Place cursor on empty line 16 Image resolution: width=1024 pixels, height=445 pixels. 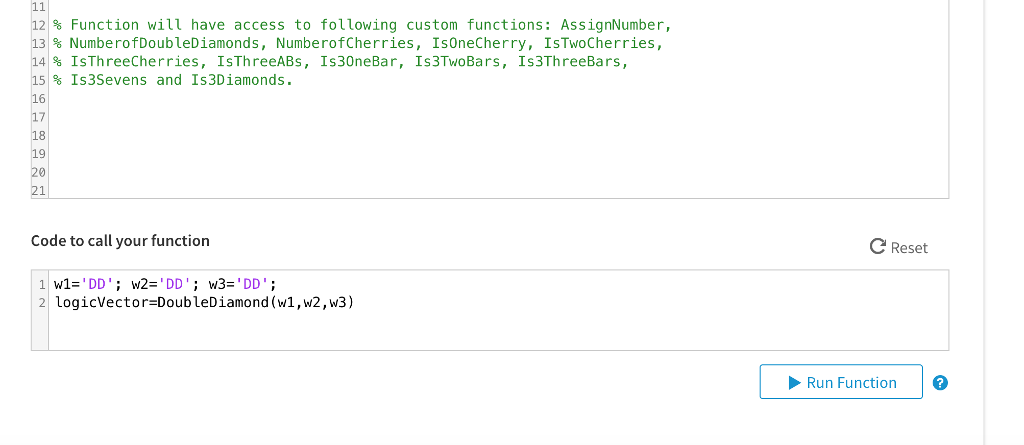pos(496,99)
